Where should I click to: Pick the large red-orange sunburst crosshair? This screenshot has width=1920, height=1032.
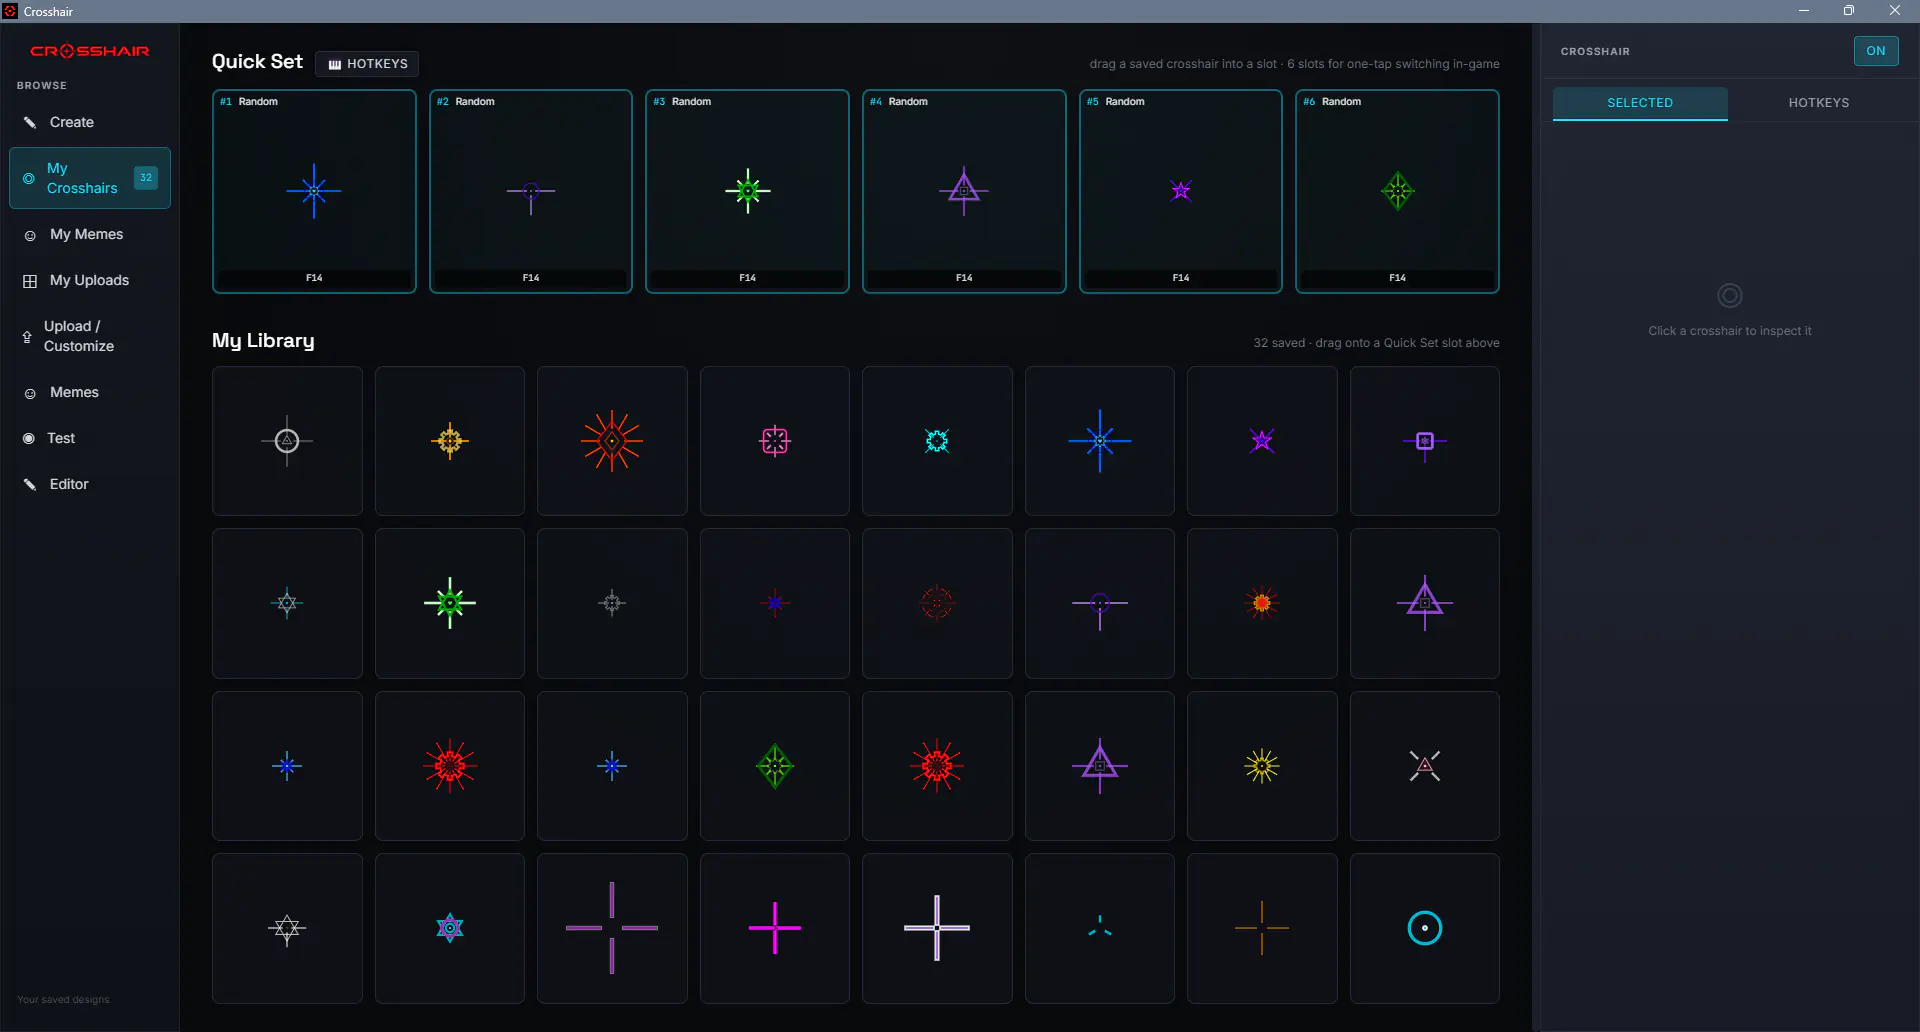point(612,441)
